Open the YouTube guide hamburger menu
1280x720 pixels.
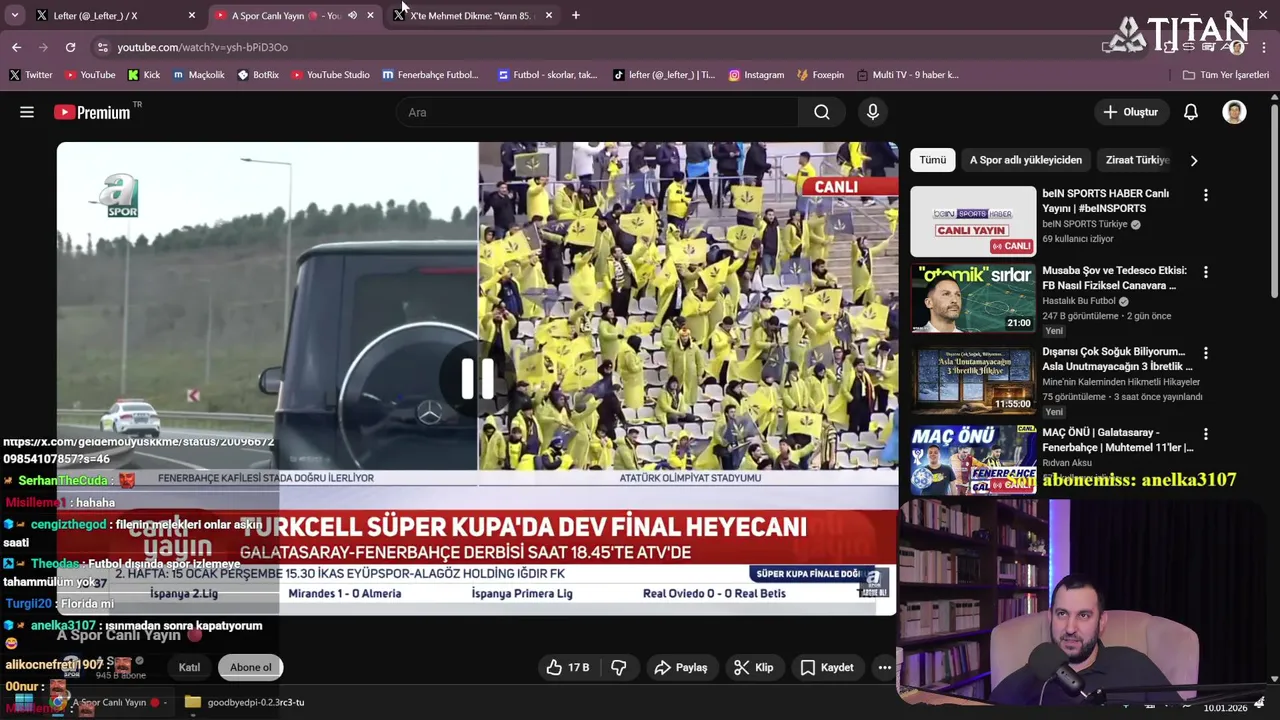[x=27, y=112]
